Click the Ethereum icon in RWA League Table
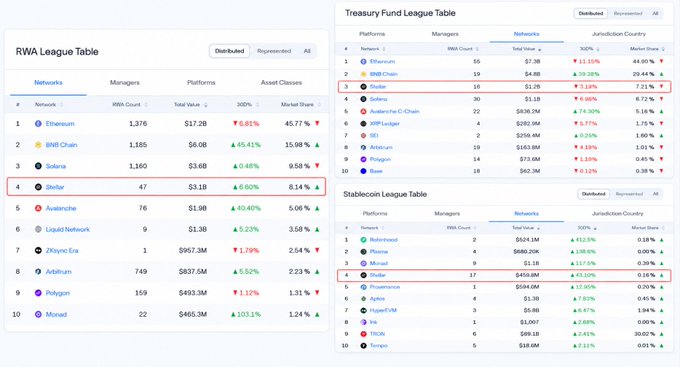Viewport: 680px width, 367px height. [x=38, y=124]
